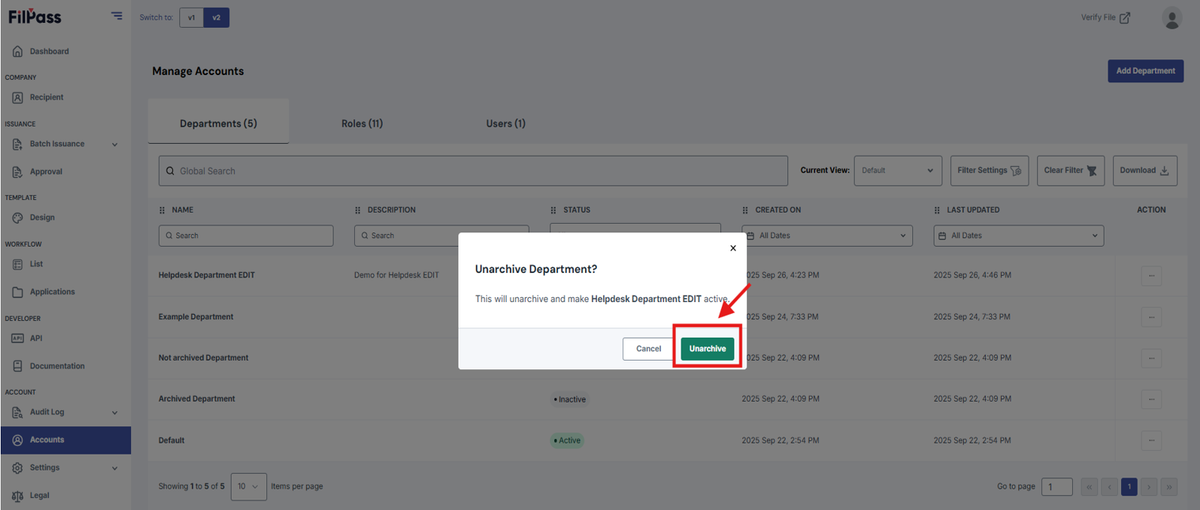Click the Example Department name
Screen dimensions: 1200x510
pyautogui.click(x=196, y=316)
